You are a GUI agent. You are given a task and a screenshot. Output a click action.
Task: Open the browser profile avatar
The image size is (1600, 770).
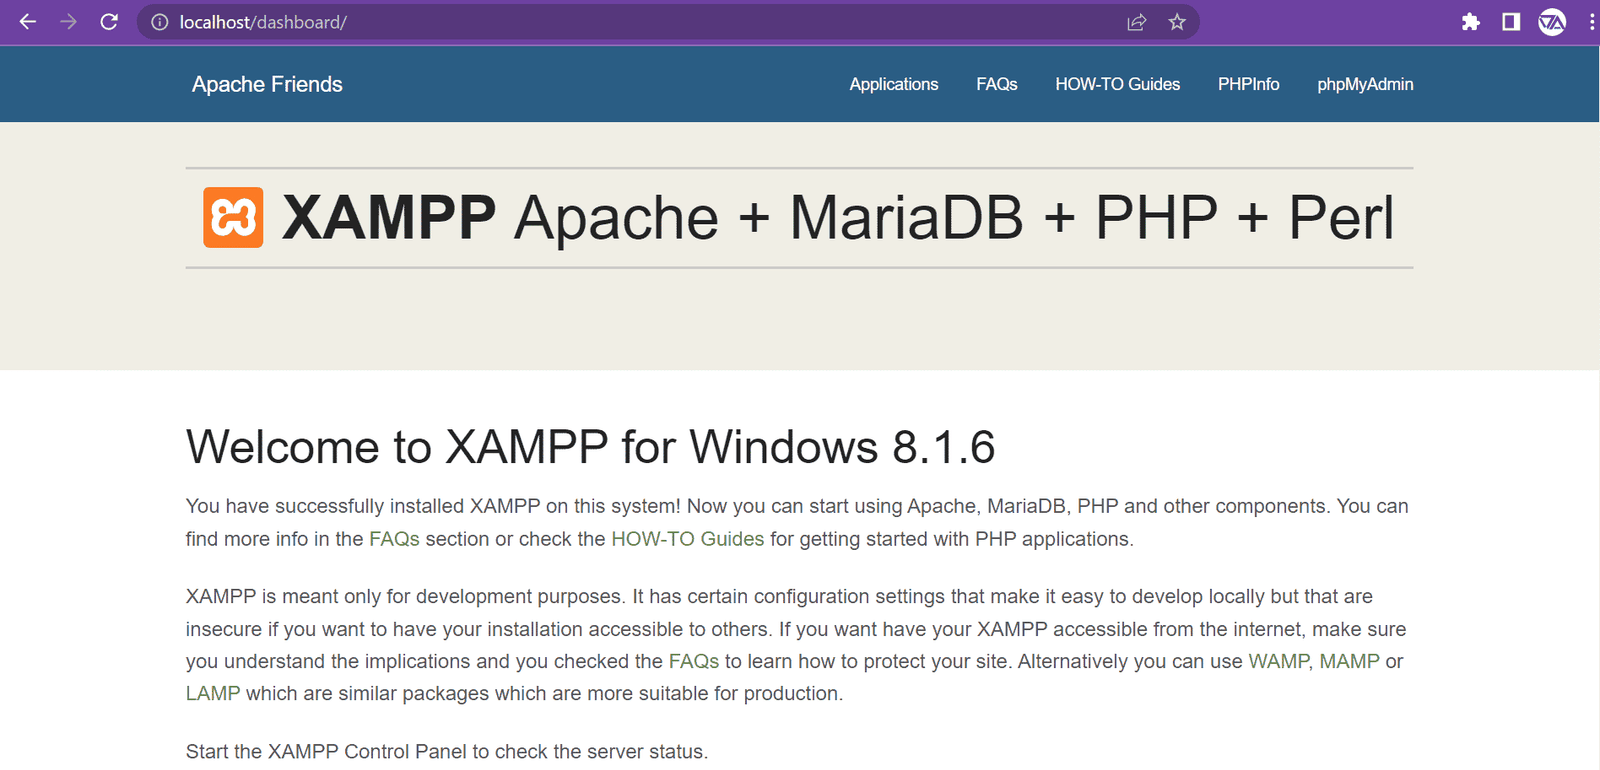pos(1552,22)
